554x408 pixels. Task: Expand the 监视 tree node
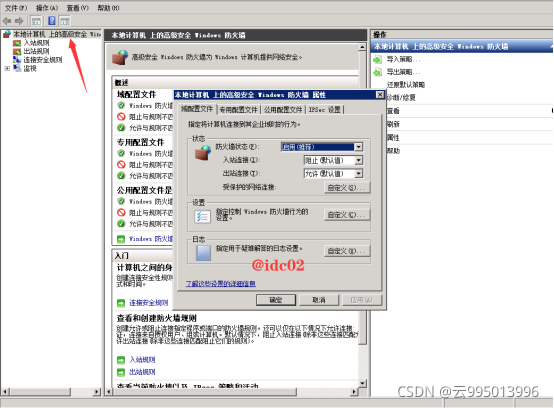[x=7, y=69]
